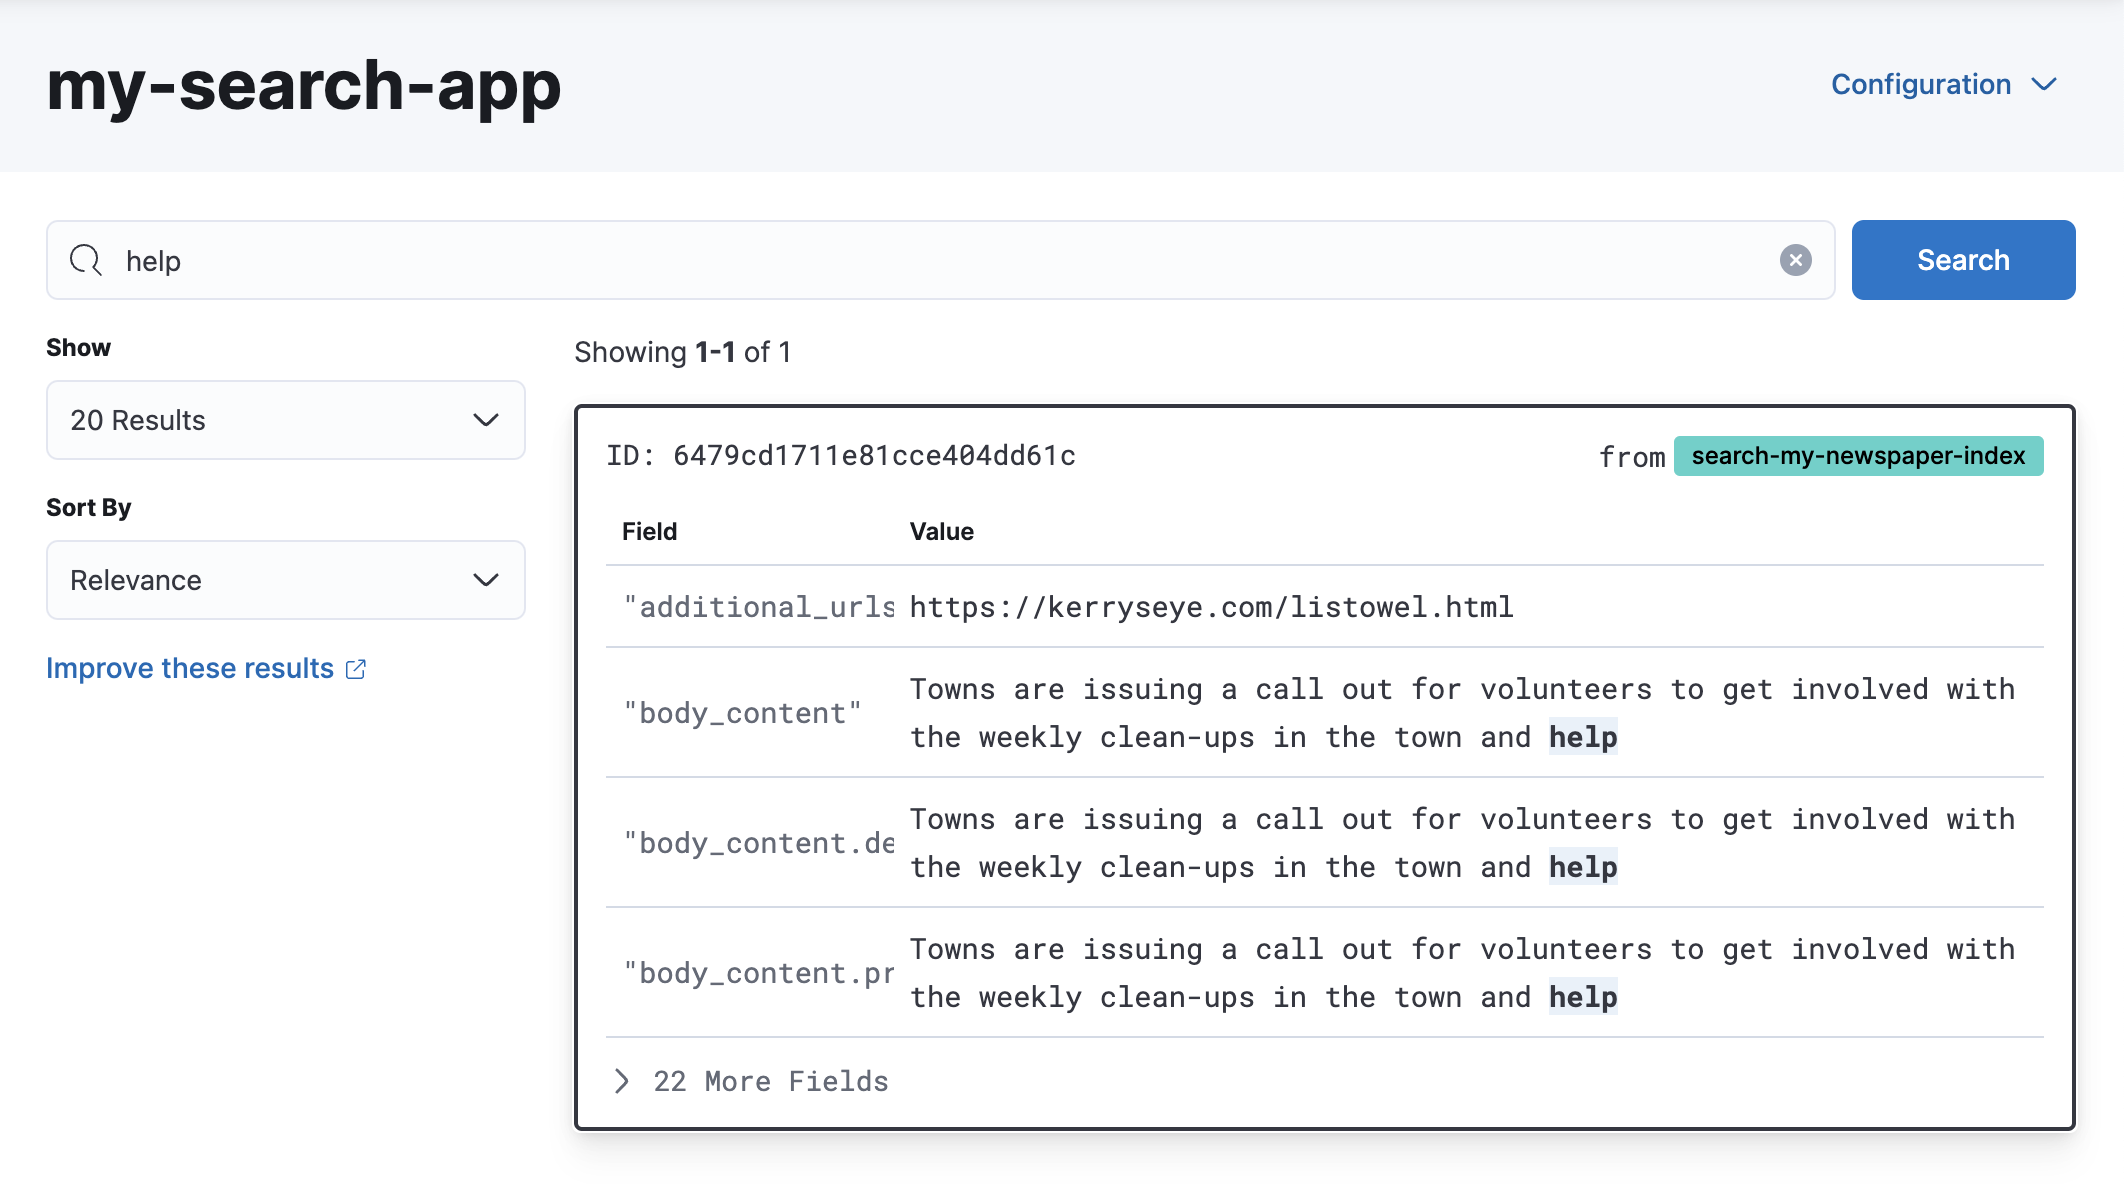Click the chevron next to Configuration
2124x1184 pixels.
click(2045, 84)
